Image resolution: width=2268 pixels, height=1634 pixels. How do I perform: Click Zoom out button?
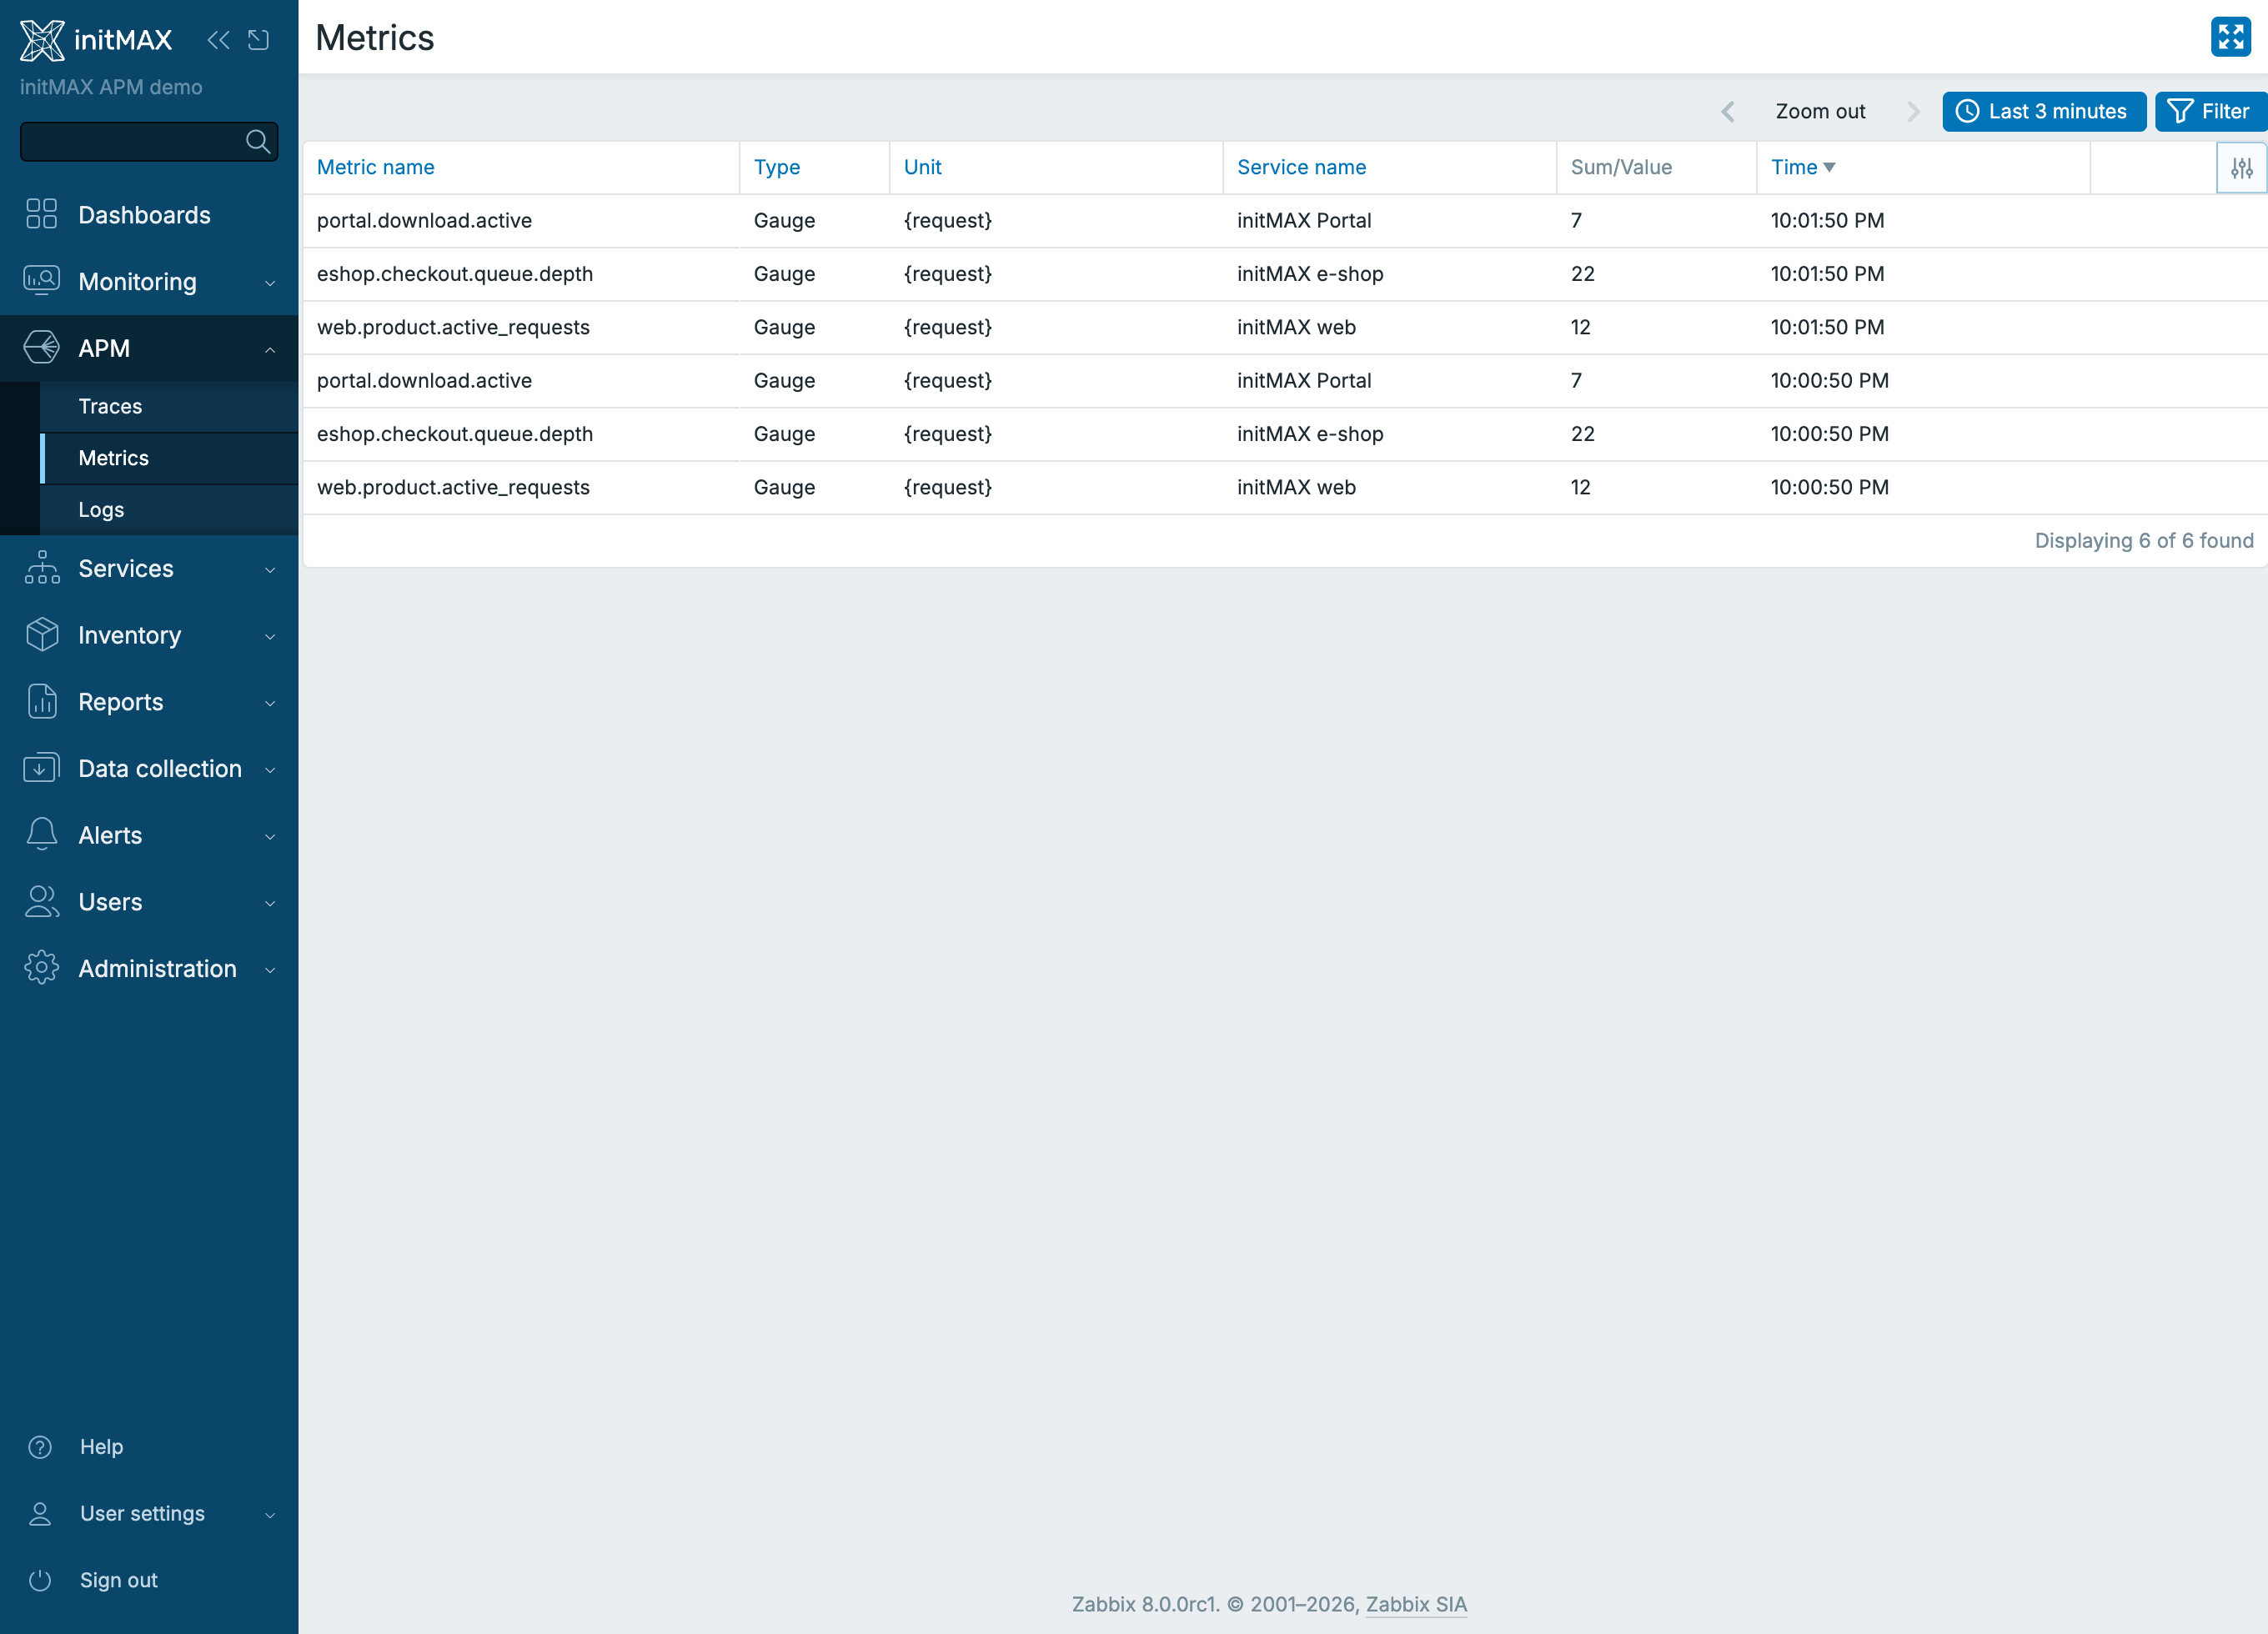[1820, 112]
